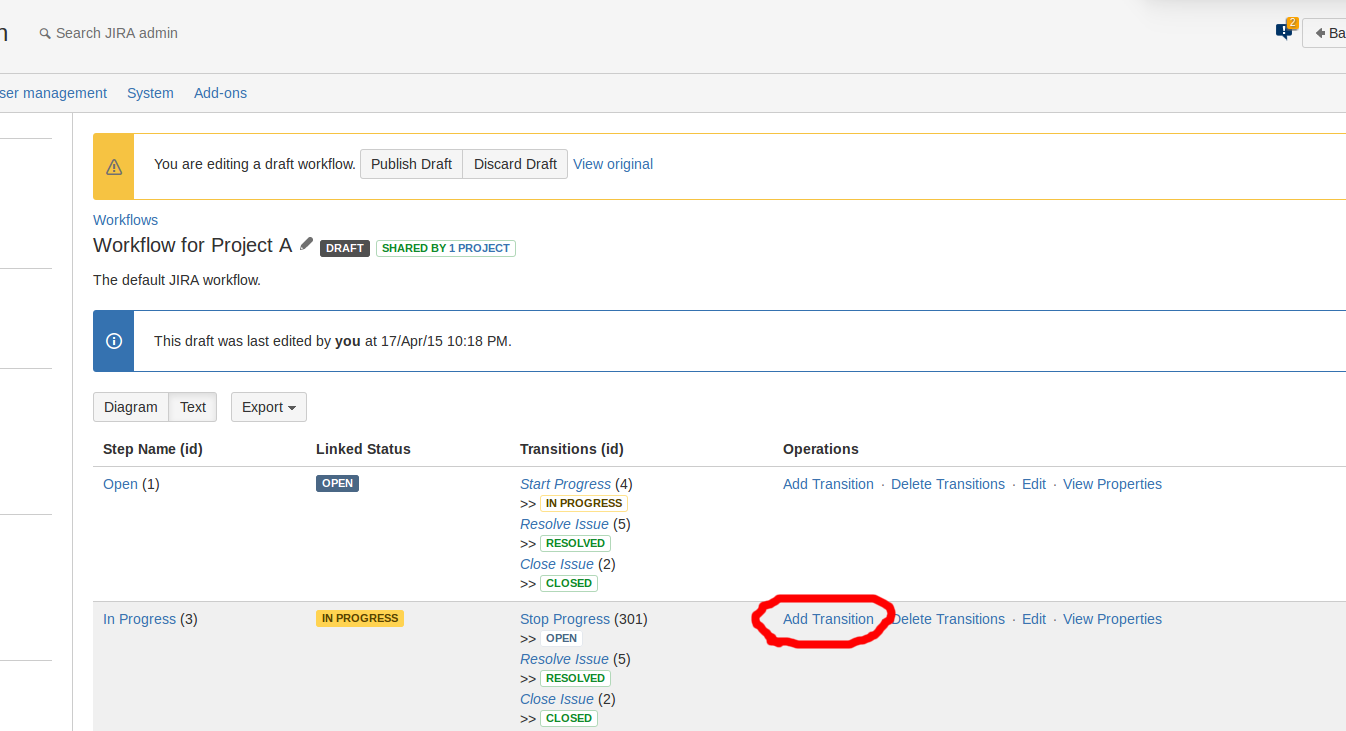Open the System admin menu
Viewport: 1346px width, 731px height.
pyautogui.click(x=150, y=92)
